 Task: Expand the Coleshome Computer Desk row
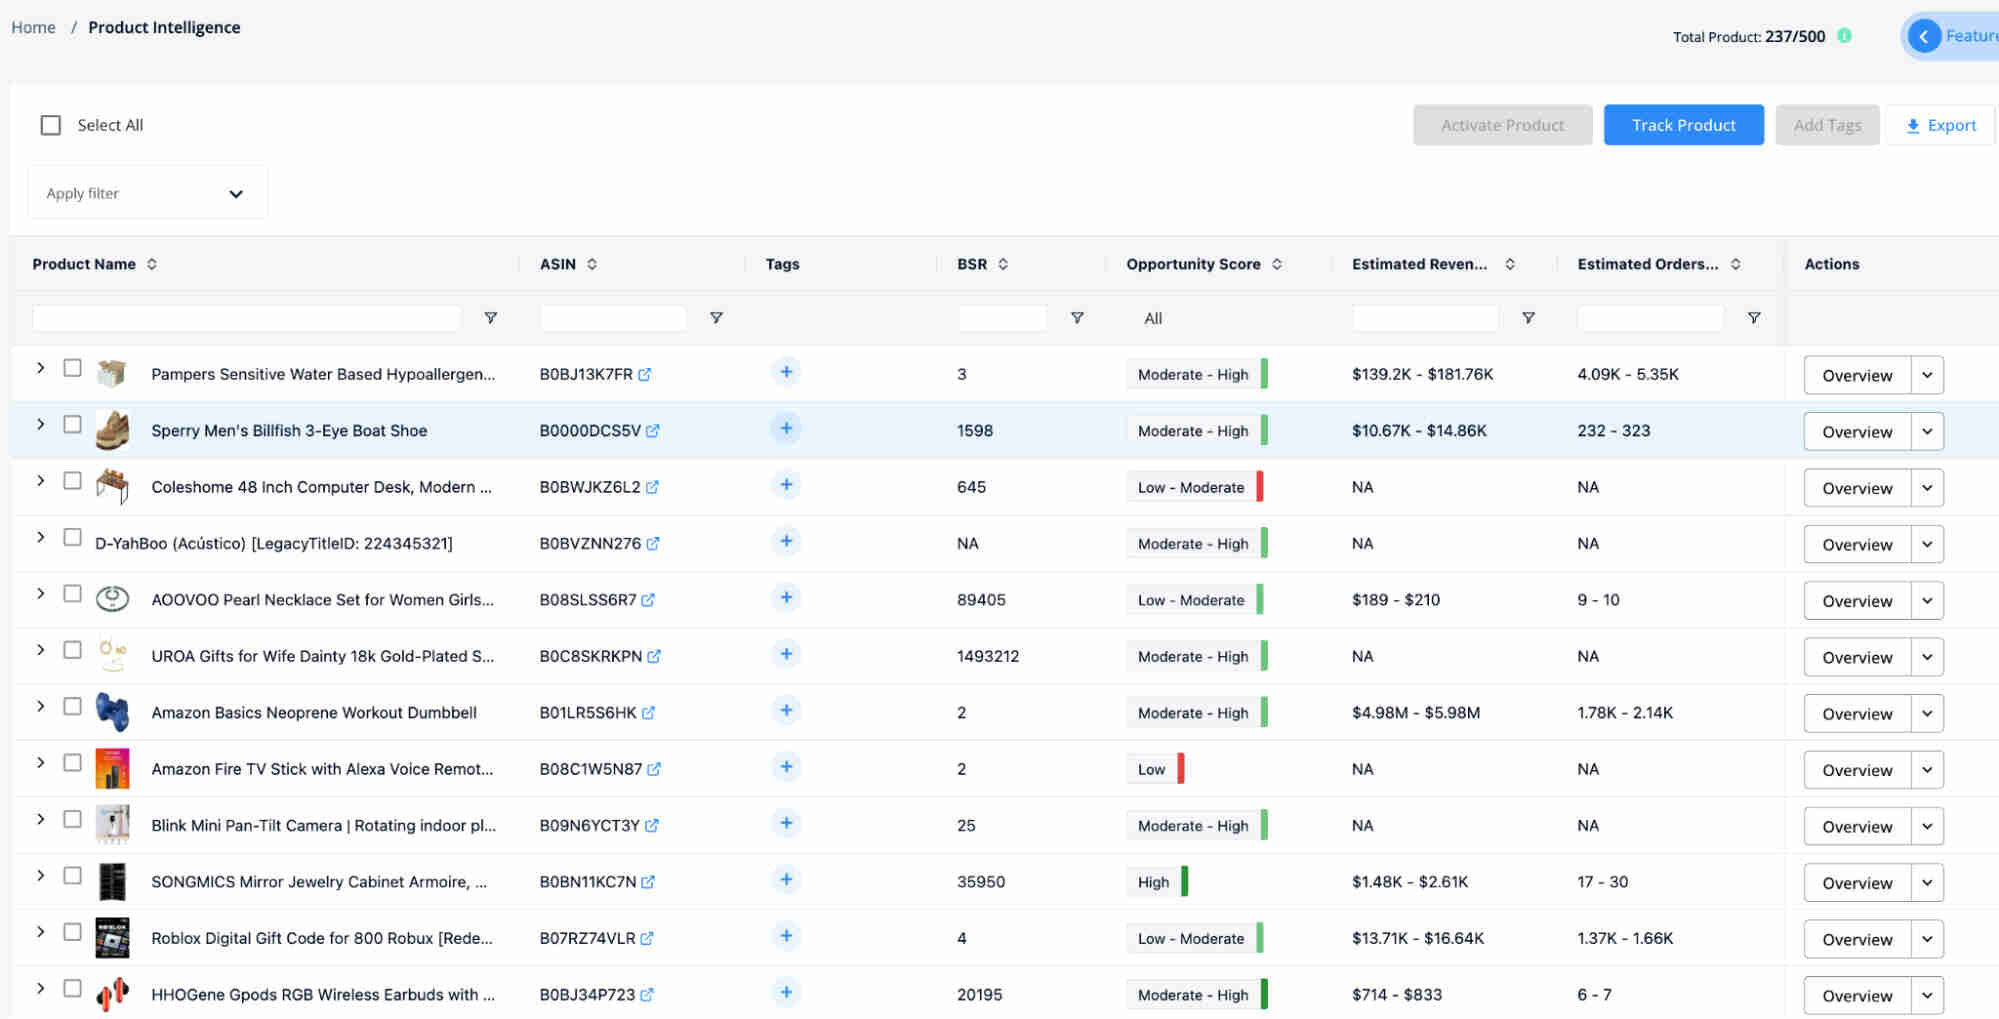[40, 481]
